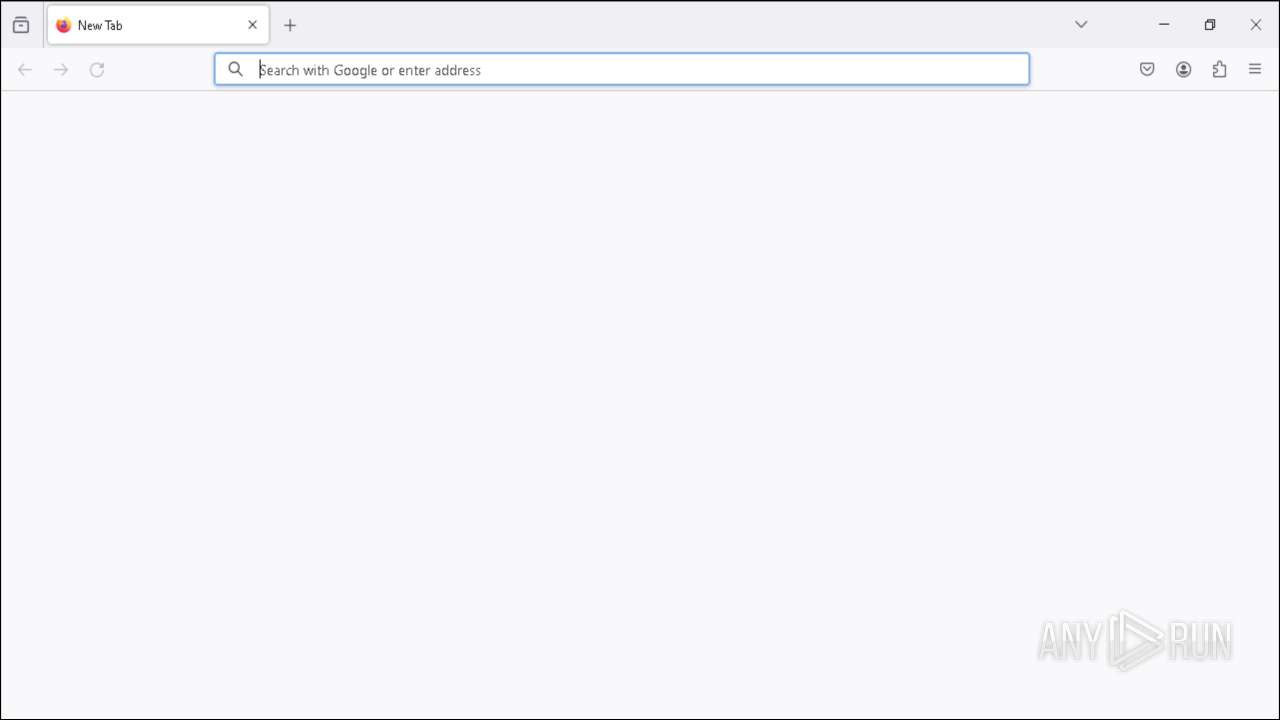Switch to the New Tab tab
Screen dimensions: 1280x720
(158, 25)
